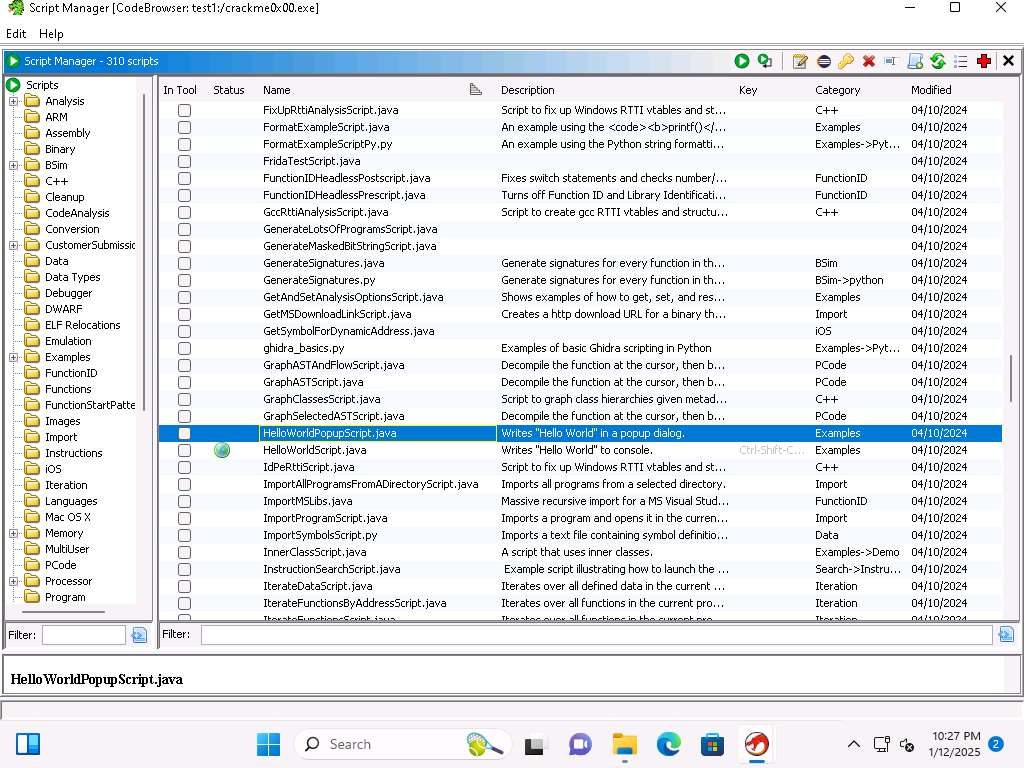This screenshot has height=768, width=1024.
Task: Open the Edit menu
Action: point(16,34)
